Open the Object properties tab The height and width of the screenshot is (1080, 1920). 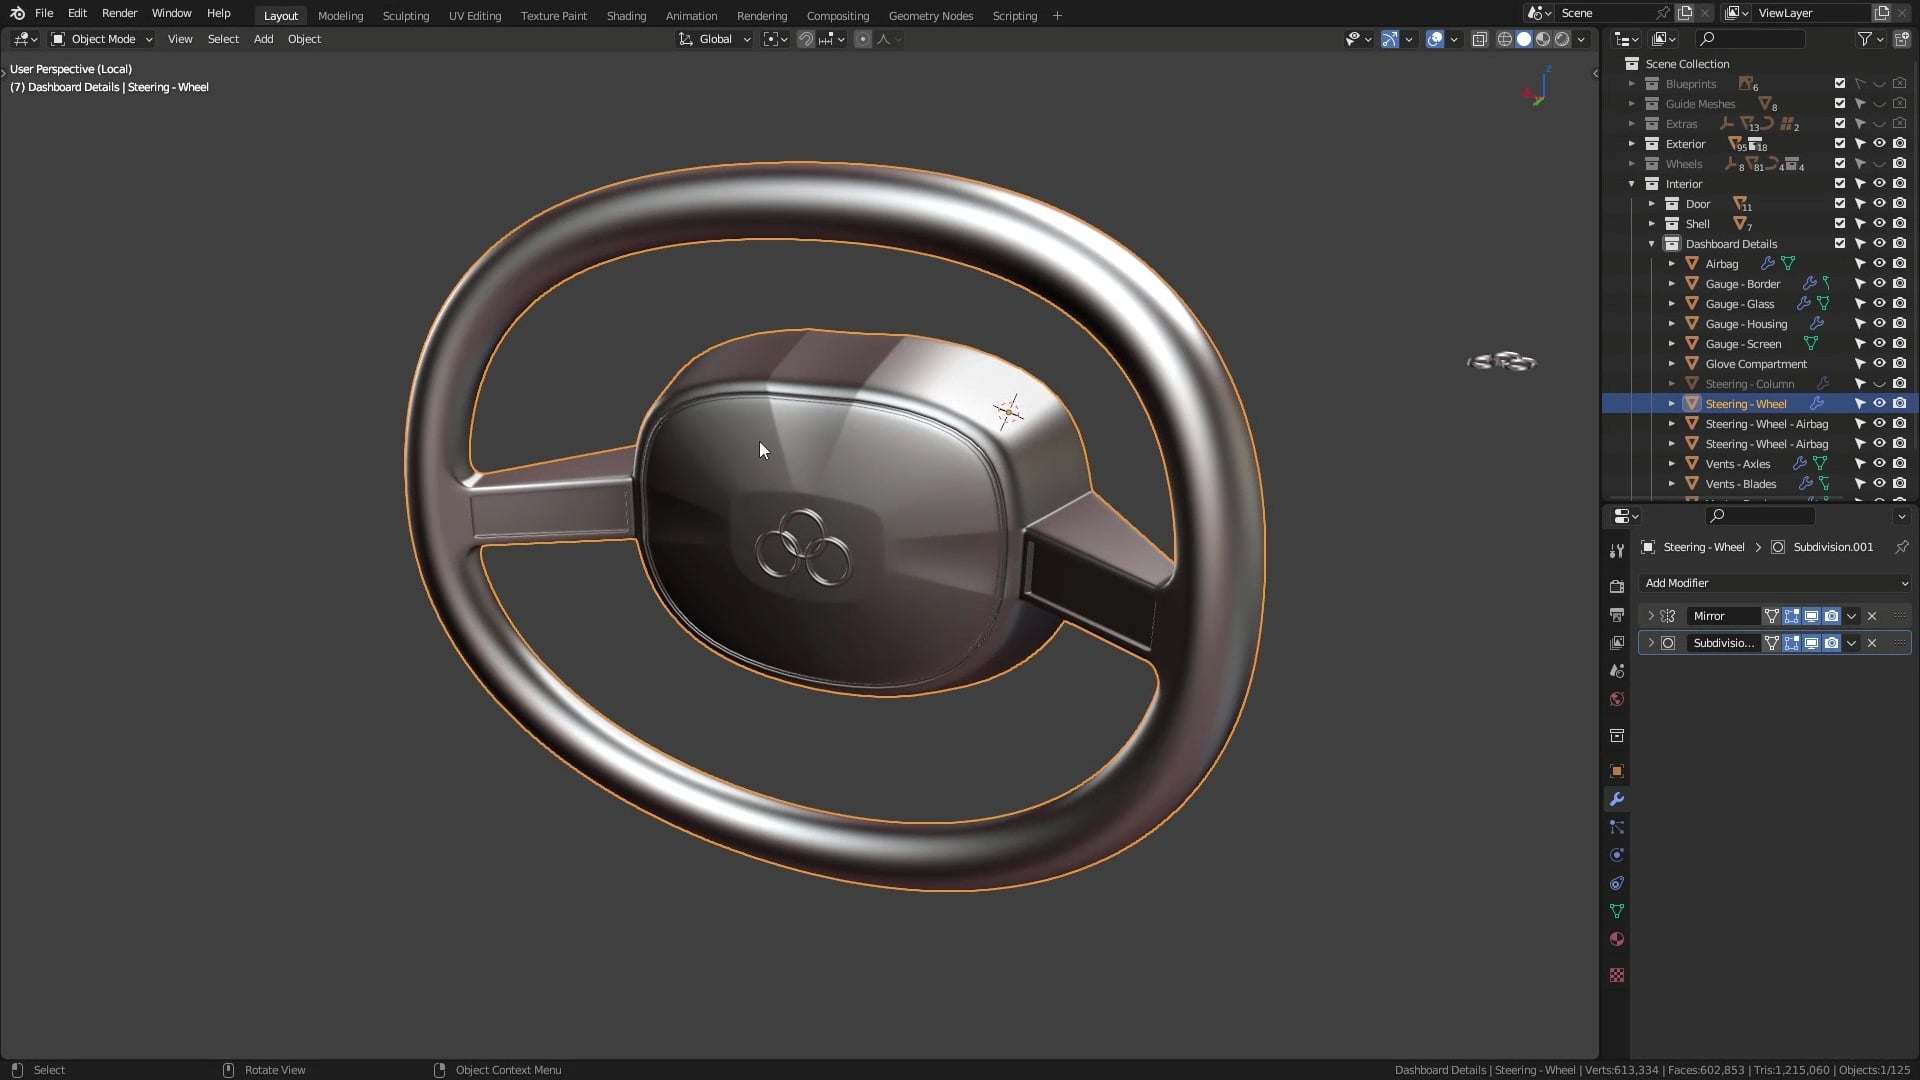1617,771
